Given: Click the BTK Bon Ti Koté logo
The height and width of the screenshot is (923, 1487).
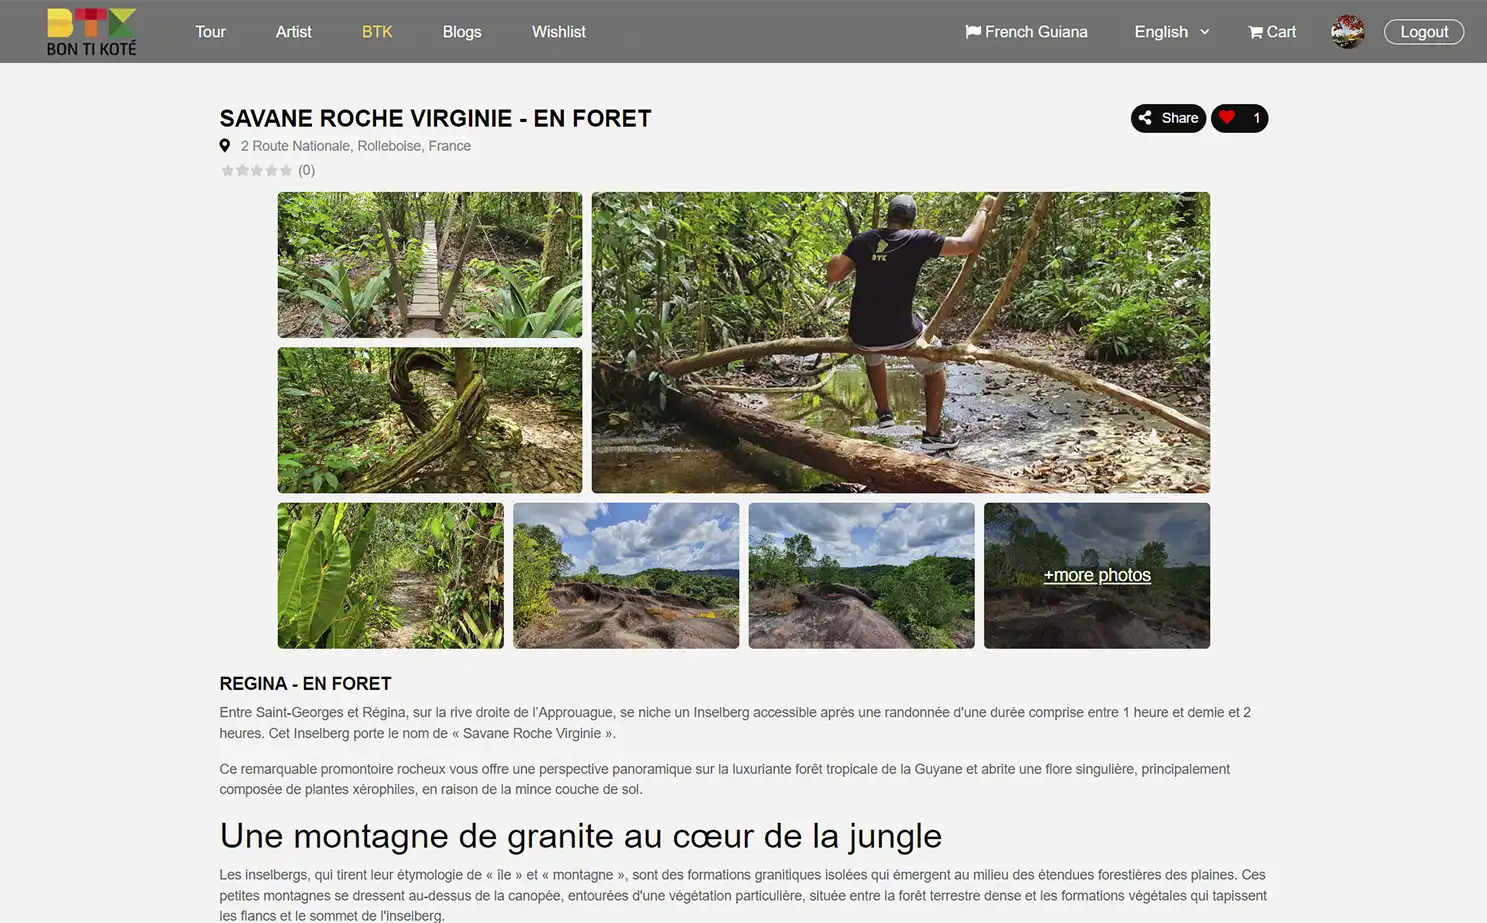Looking at the screenshot, I should tap(91, 32).
